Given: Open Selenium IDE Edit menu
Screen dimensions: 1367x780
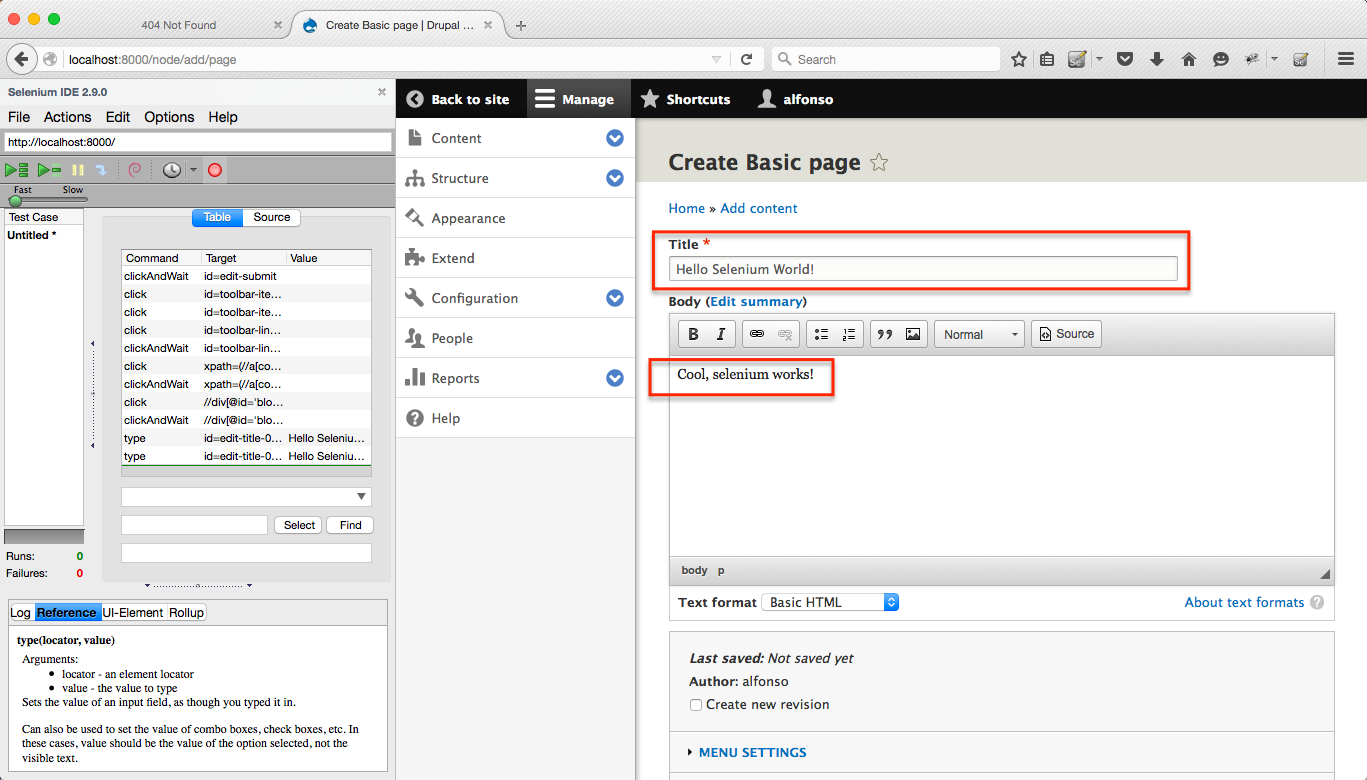Looking at the screenshot, I should 118,117.
